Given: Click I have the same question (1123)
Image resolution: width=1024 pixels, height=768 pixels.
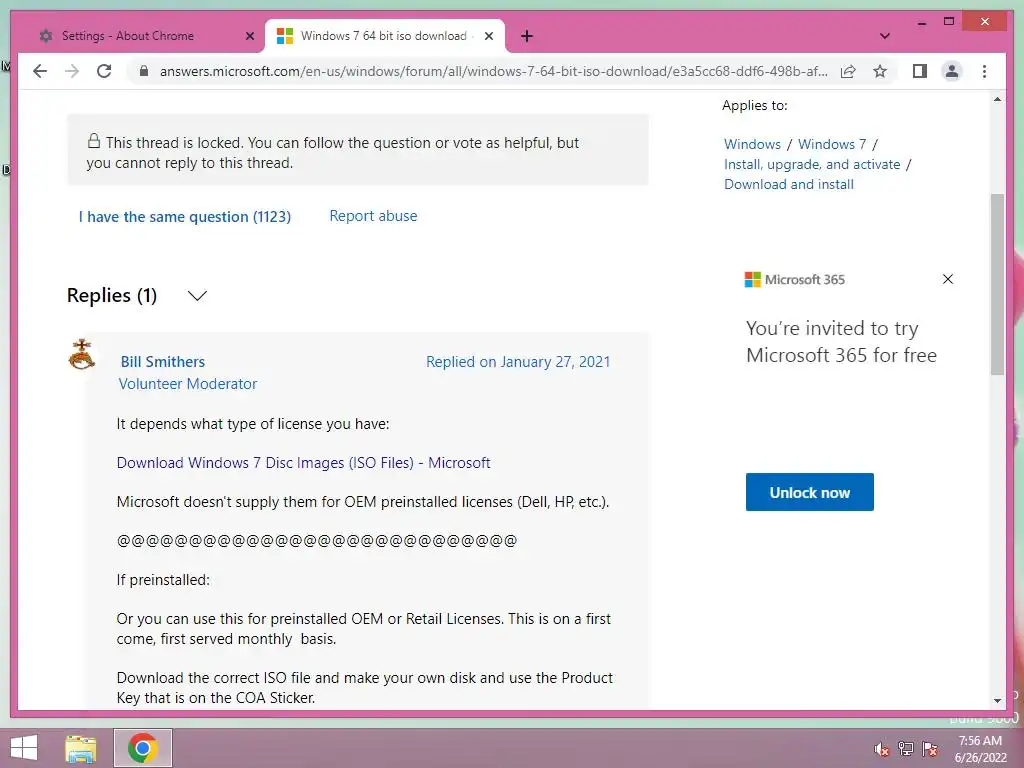Looking at the screenshot, I should click(x=185, y=217).
